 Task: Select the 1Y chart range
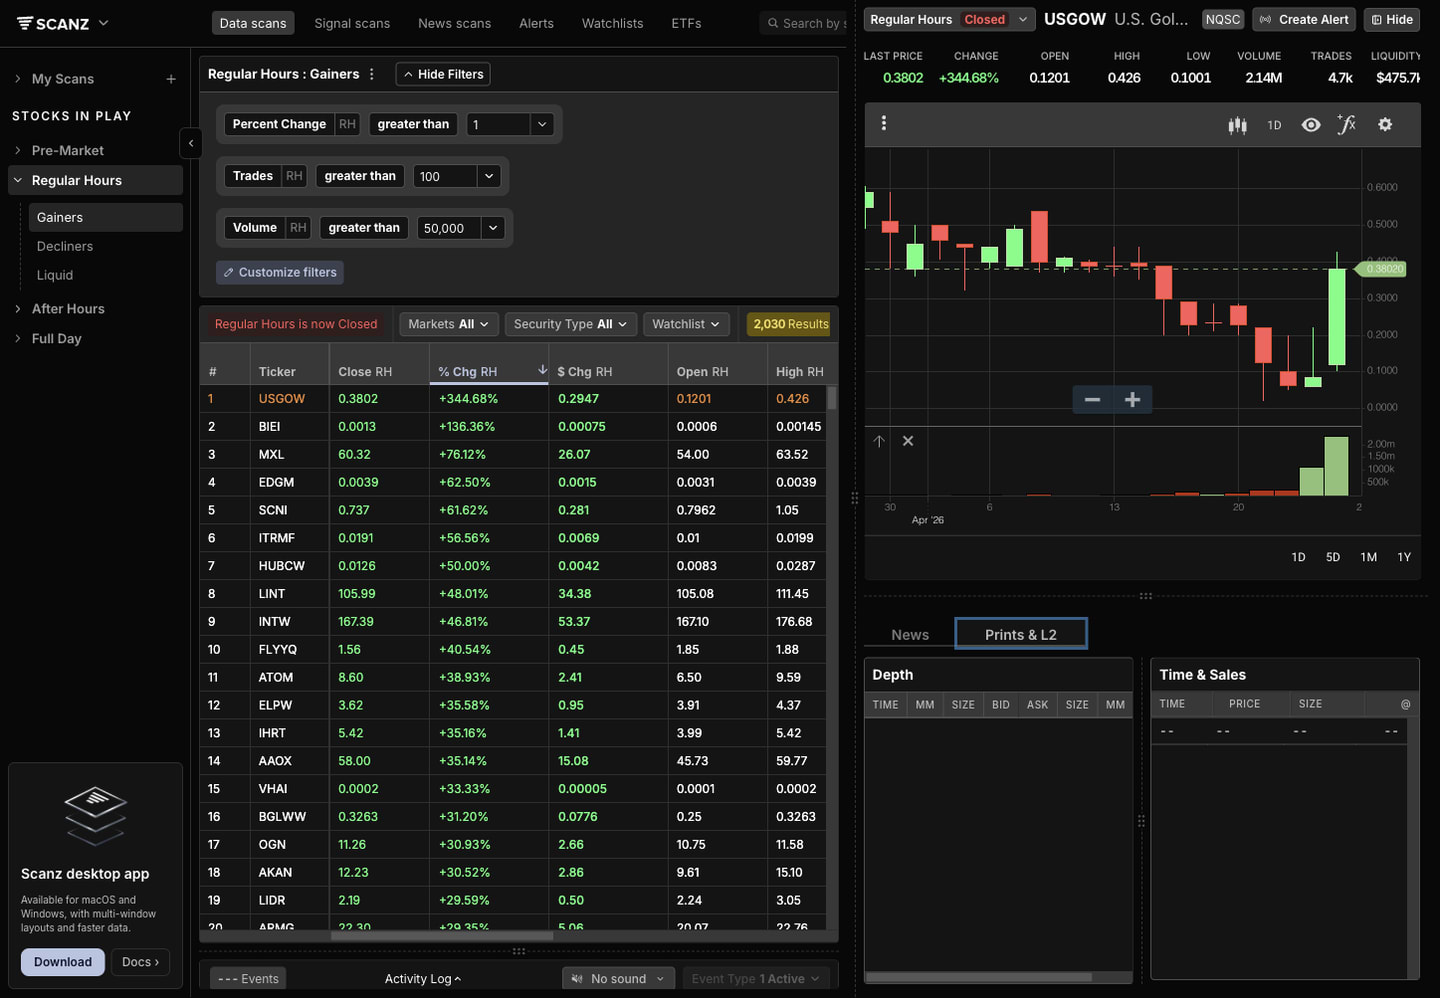click(x=1404, y=557)
